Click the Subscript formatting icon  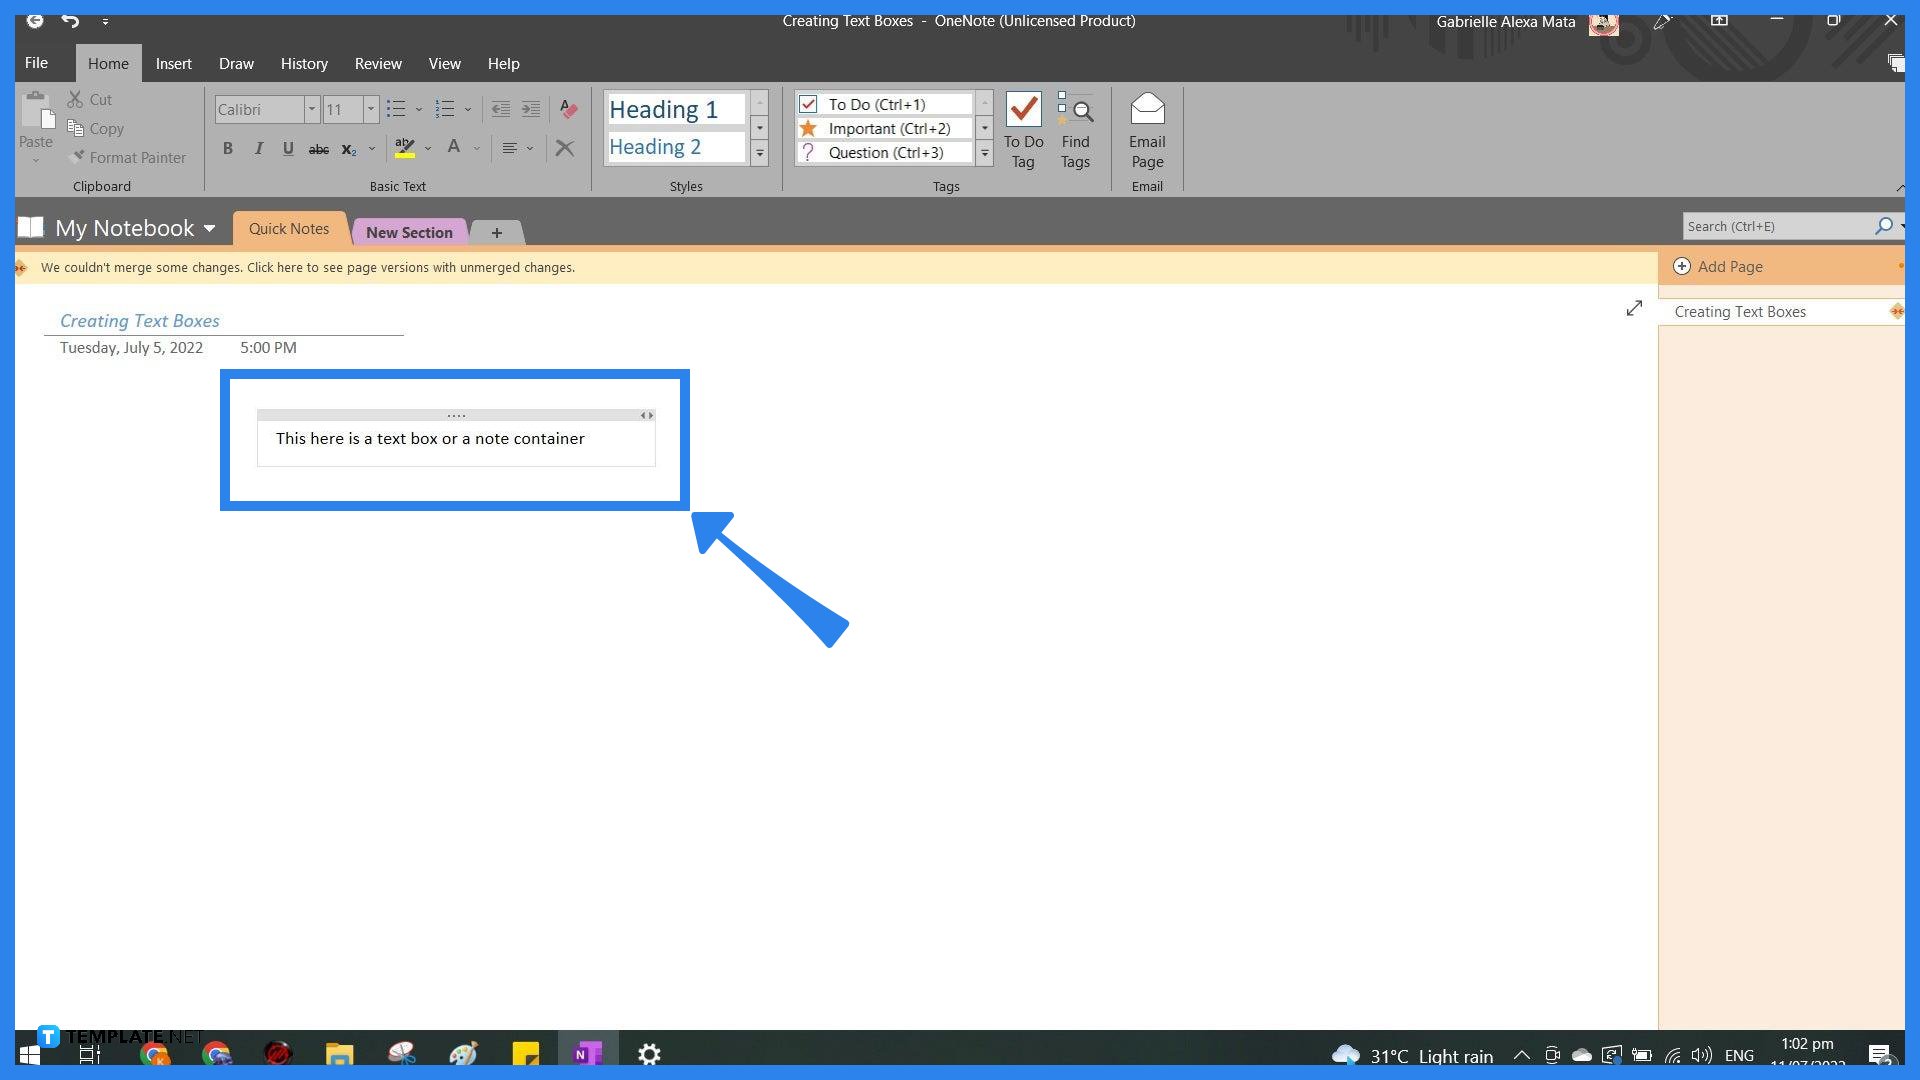point(347,148)
